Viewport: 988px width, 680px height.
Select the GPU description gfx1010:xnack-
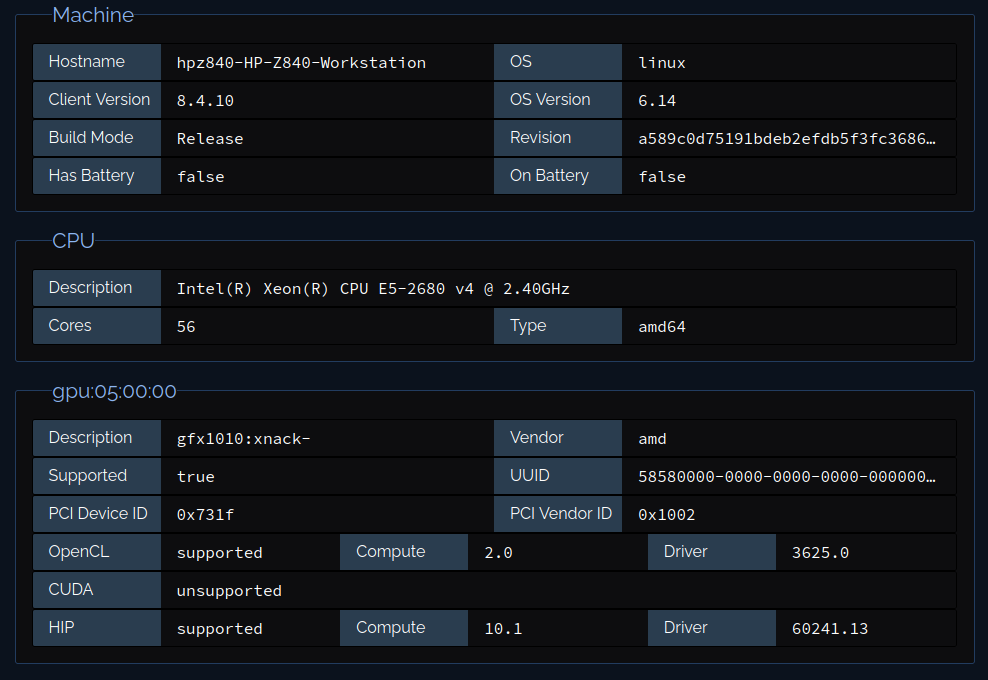point(244,439)
